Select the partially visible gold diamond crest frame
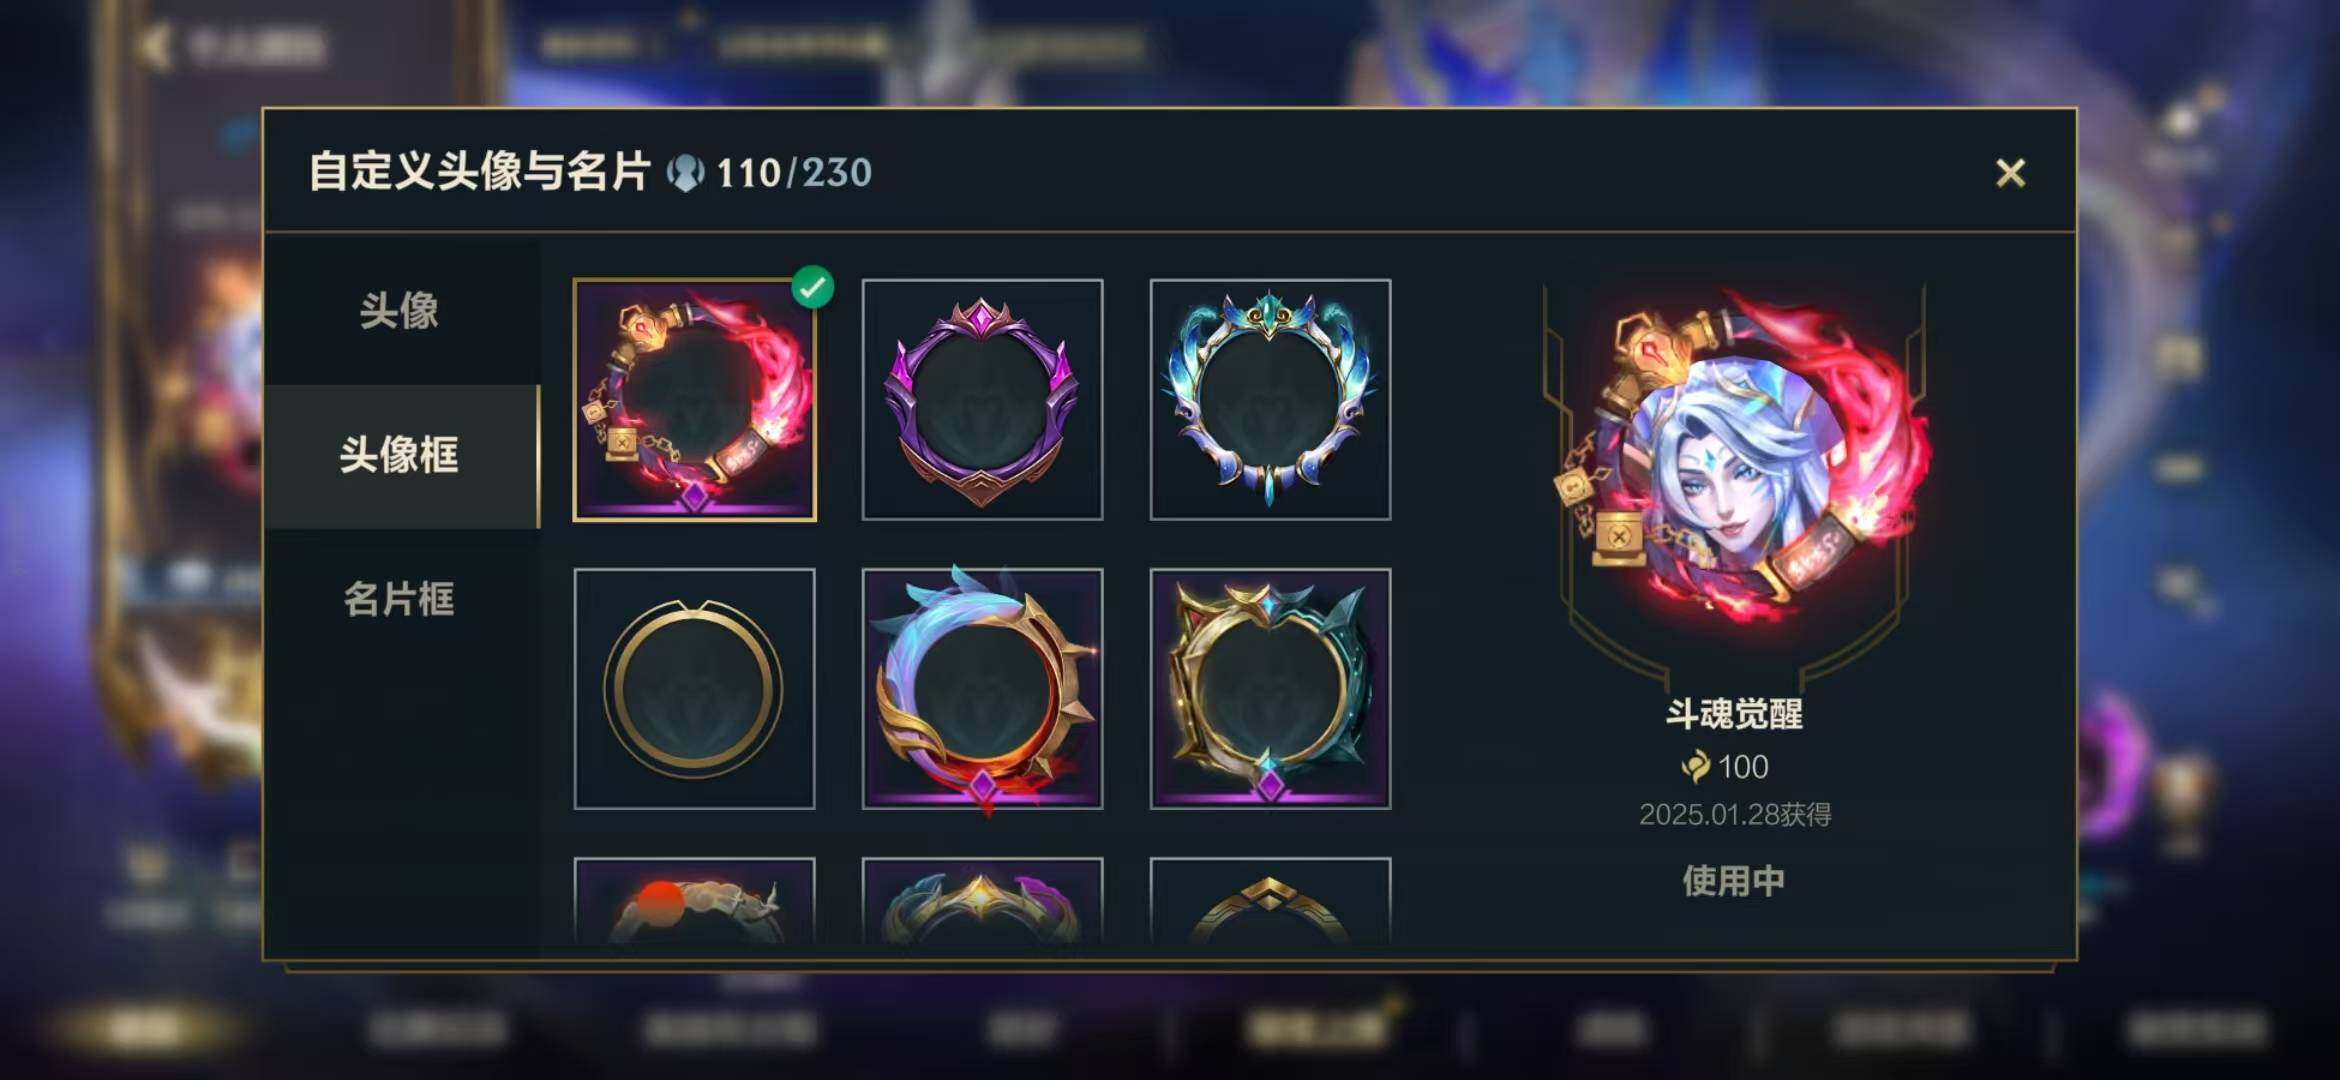This screenshot has height=1080, width=2340. [982, 900]
